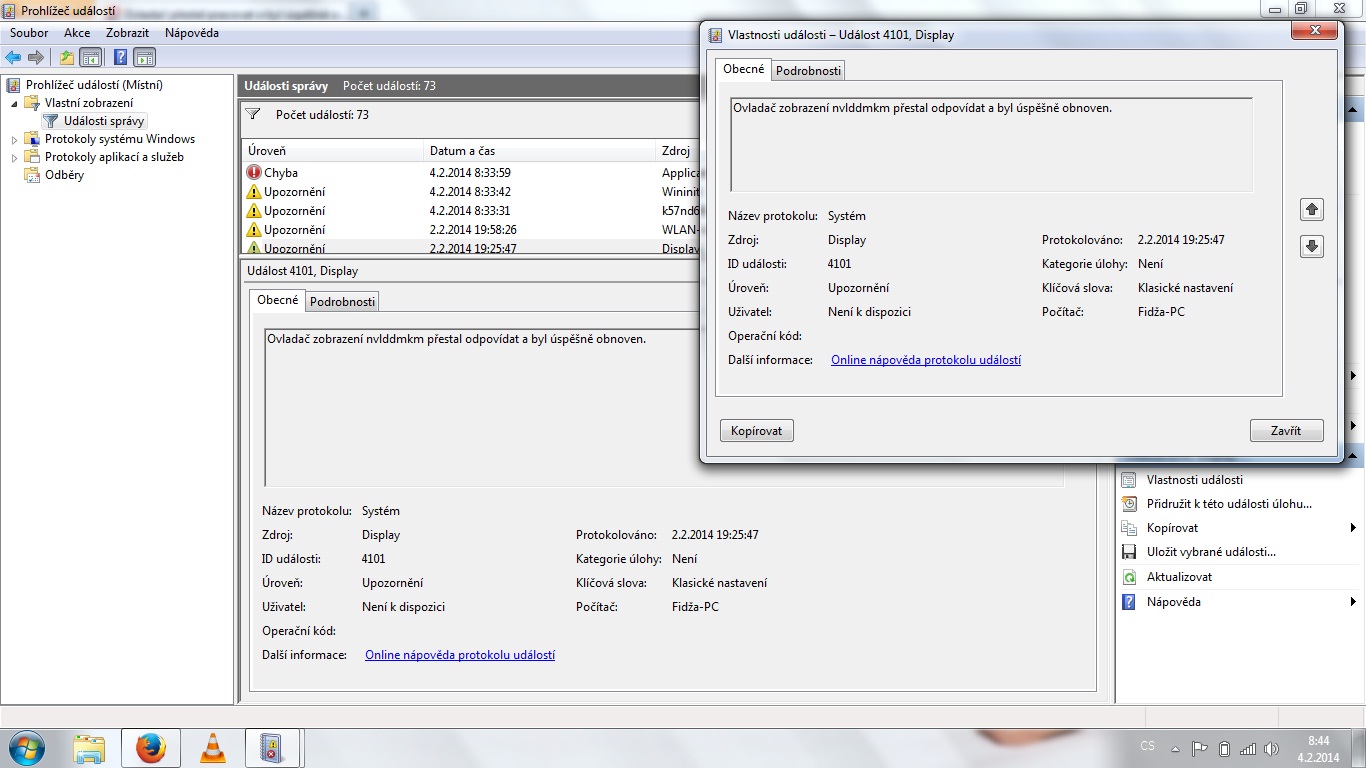
Task: Open the Windows Start menu
Action: [x=26, y=747]
